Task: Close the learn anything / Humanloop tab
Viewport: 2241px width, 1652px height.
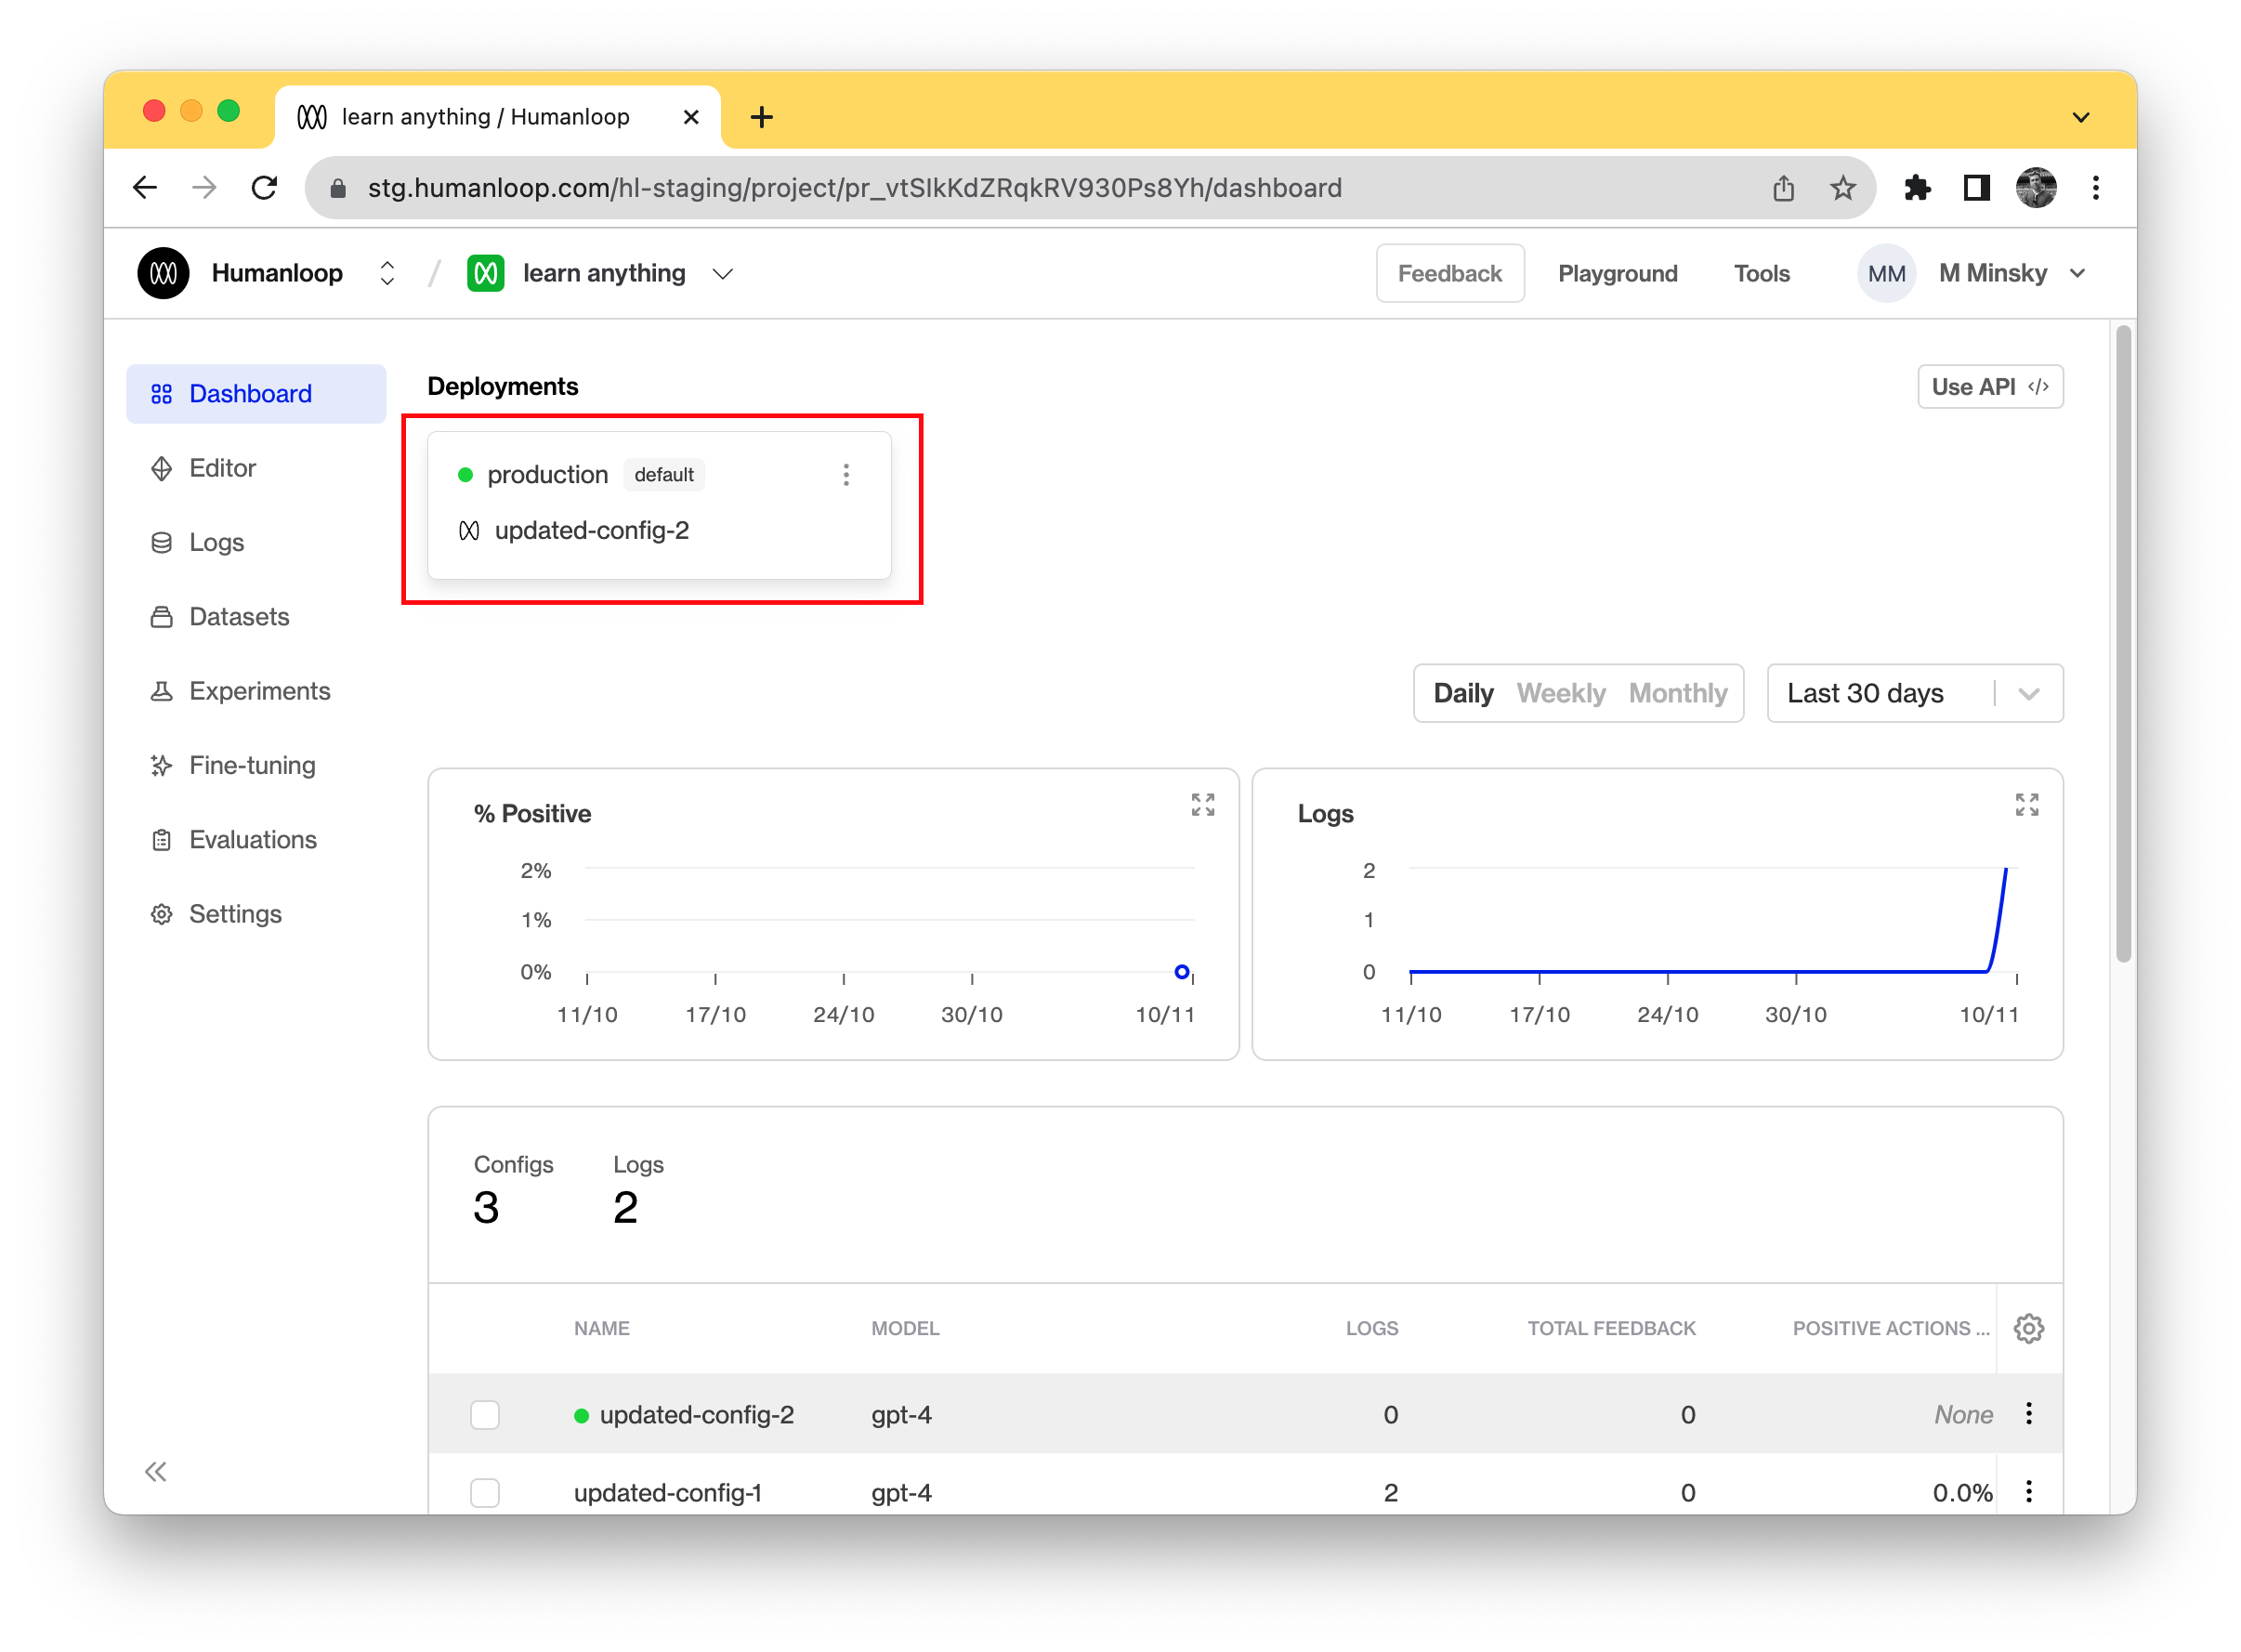Action: [690, 117]
